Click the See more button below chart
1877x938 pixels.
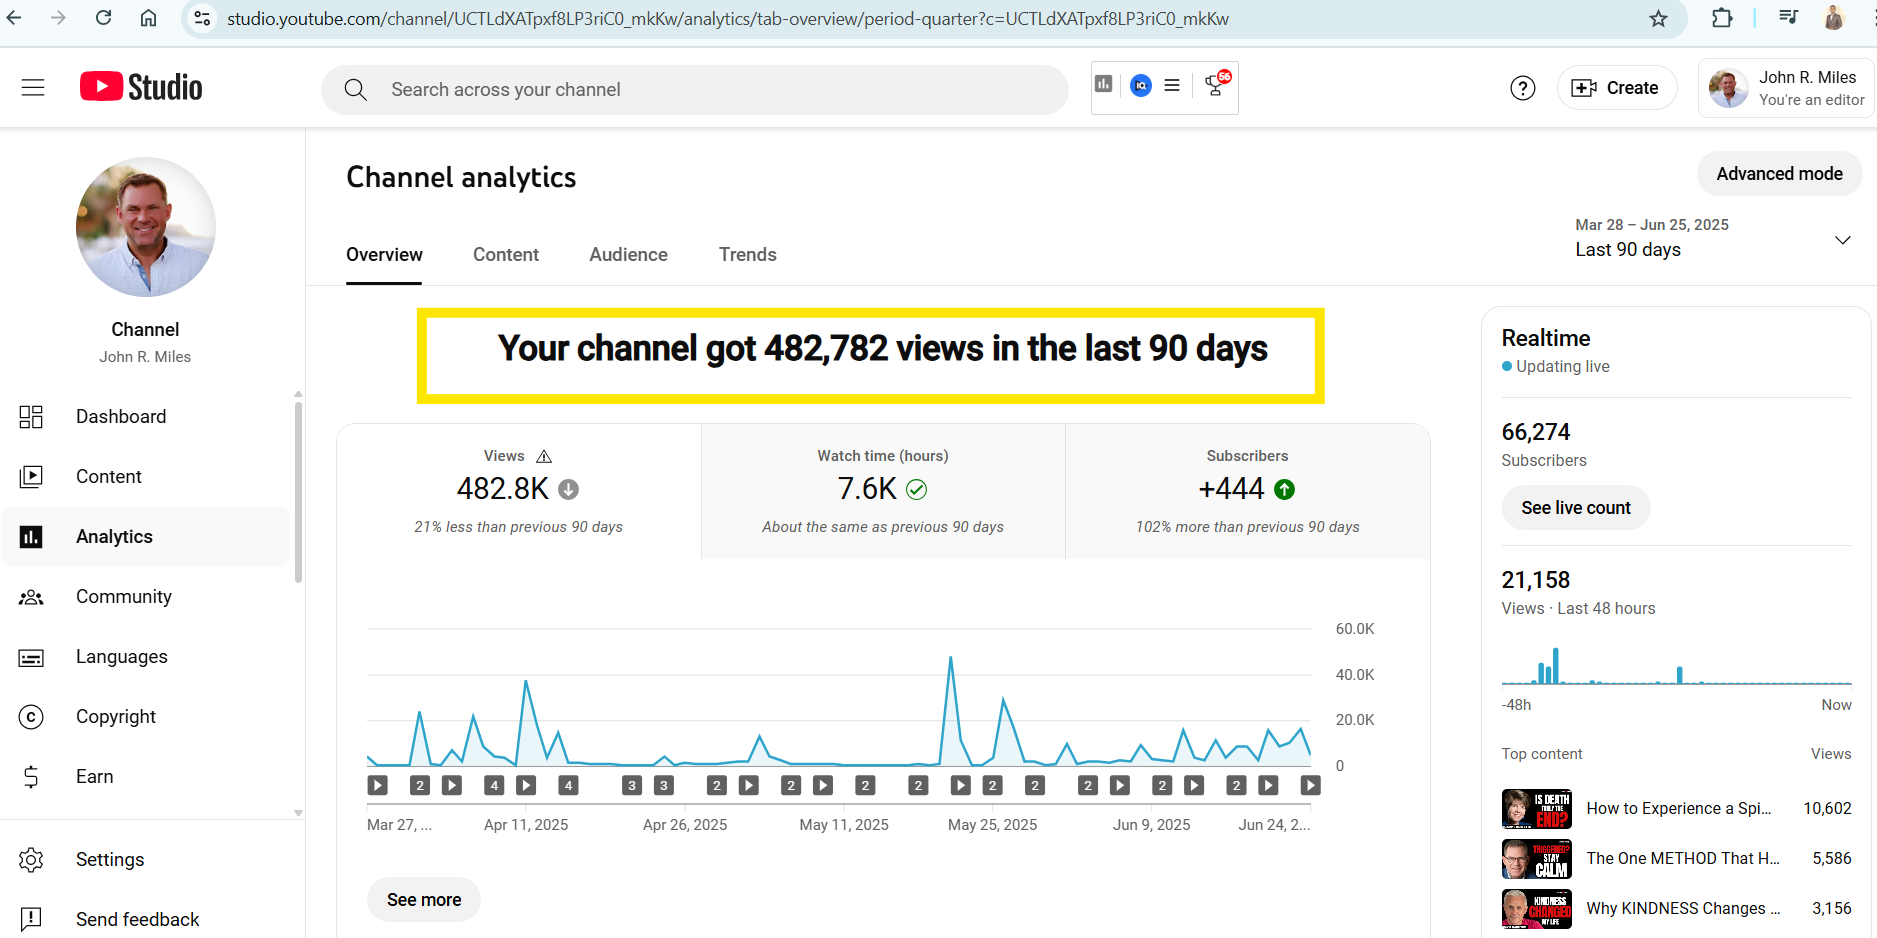(x=424, y=900)
